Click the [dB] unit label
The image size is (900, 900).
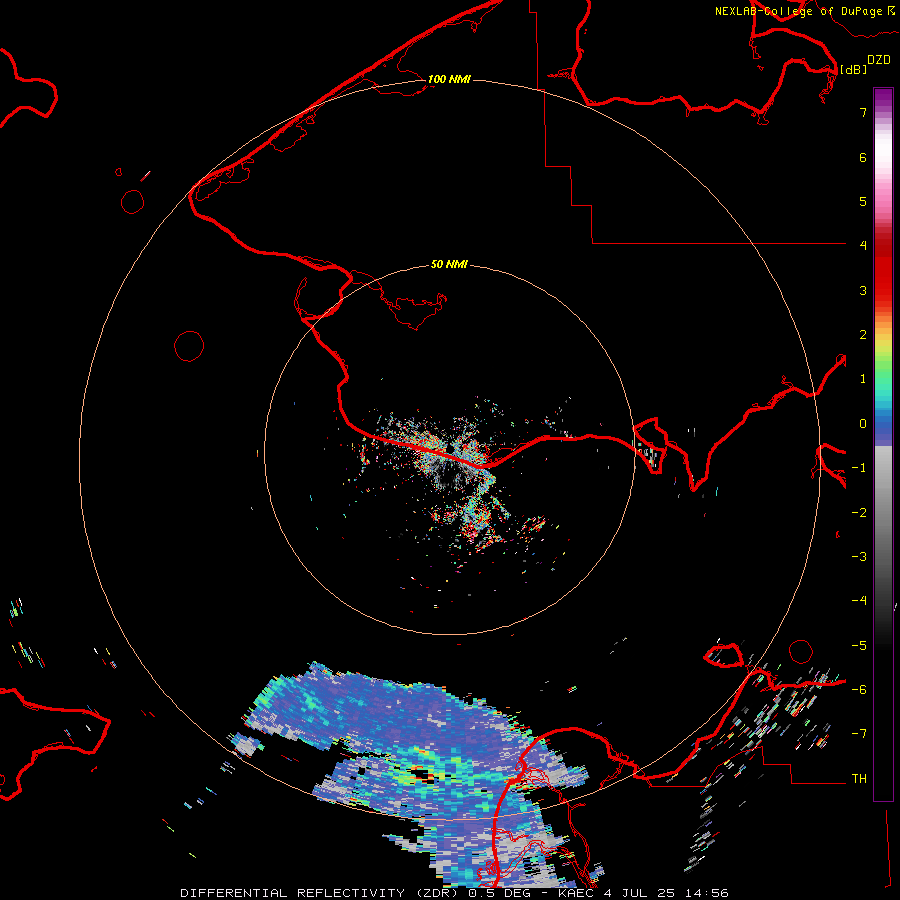tap(853, 69)
